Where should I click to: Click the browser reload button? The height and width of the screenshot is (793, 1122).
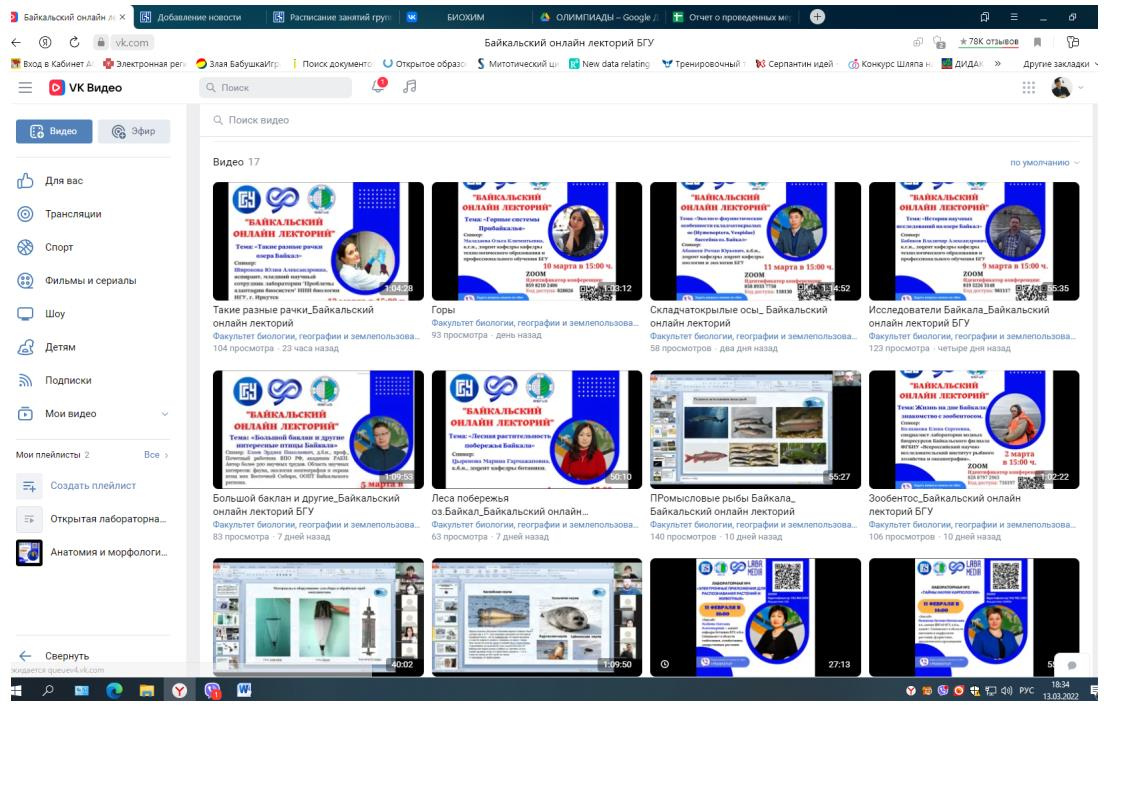tap(73, 43)
